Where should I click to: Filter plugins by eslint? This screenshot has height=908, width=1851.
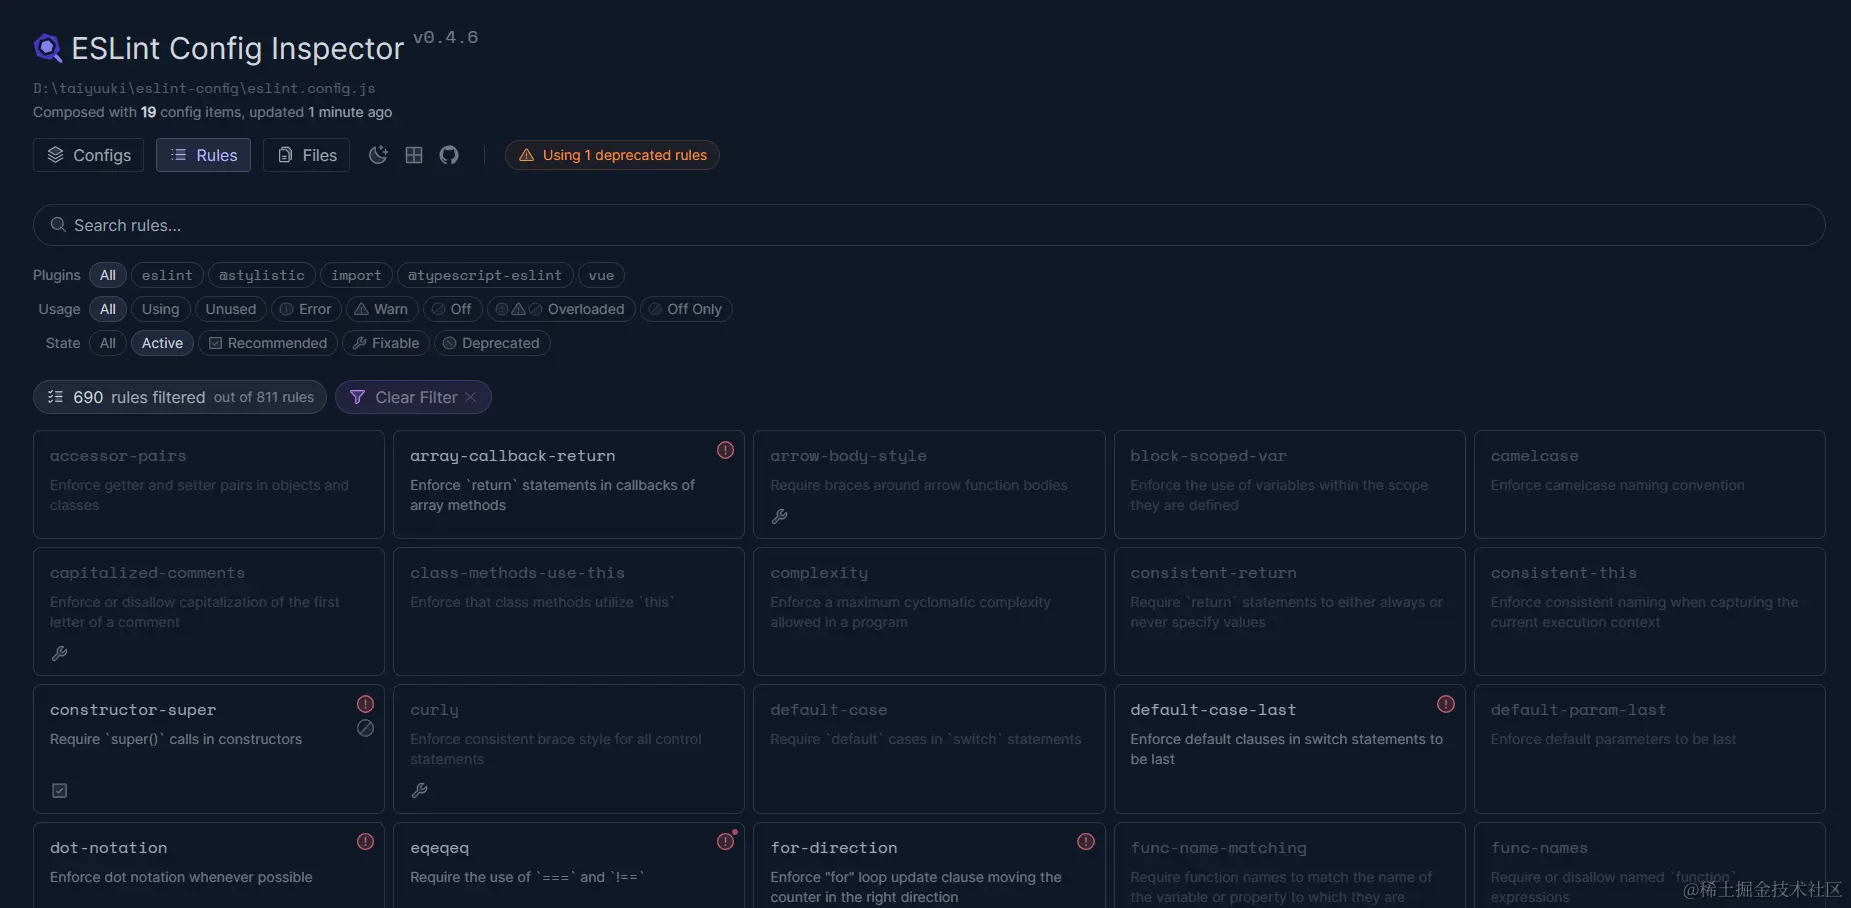pyautogui.click(x=167, y=275)
